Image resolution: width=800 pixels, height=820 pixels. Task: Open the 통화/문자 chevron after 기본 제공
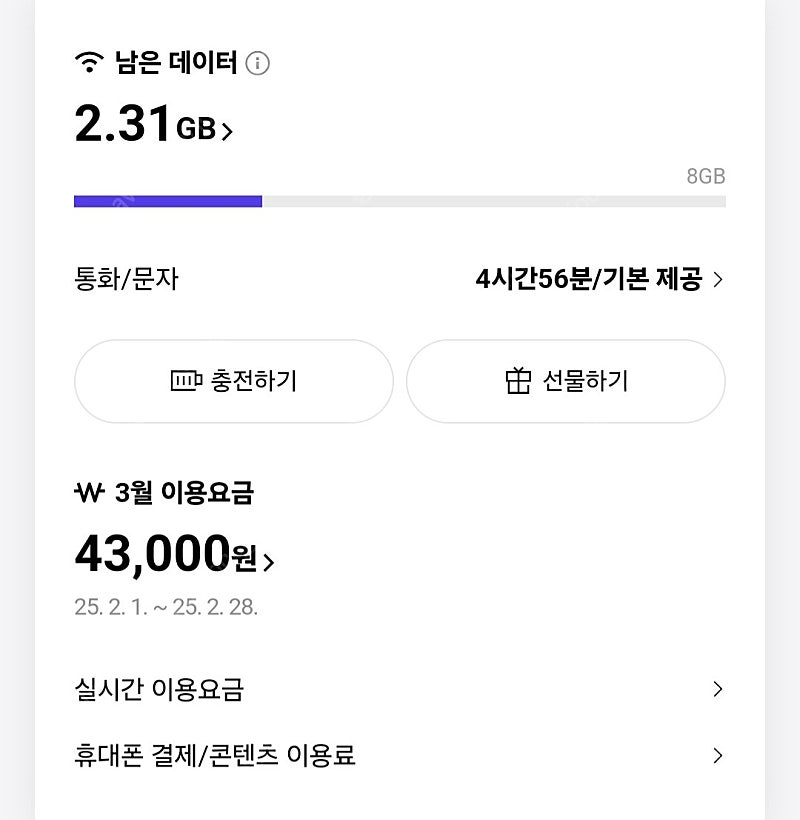click(718, 279)
